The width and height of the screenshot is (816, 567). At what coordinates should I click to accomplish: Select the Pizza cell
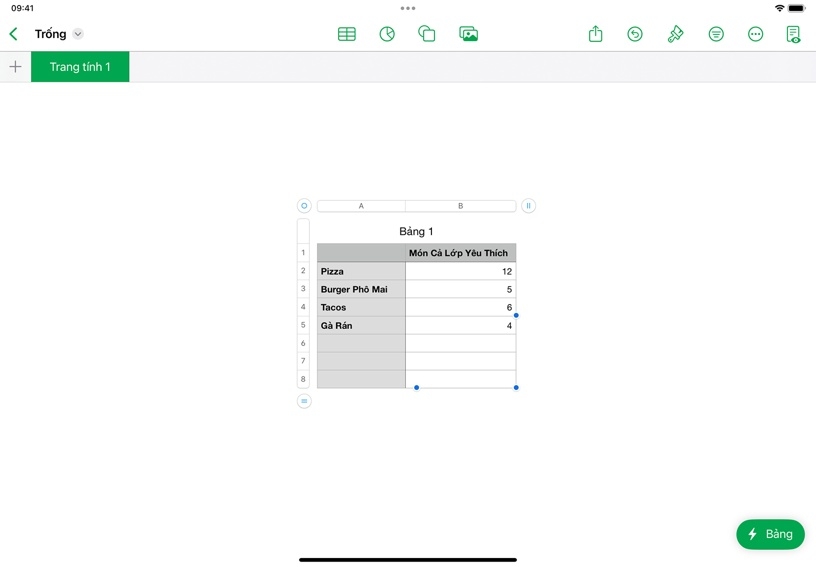(361, 271)
